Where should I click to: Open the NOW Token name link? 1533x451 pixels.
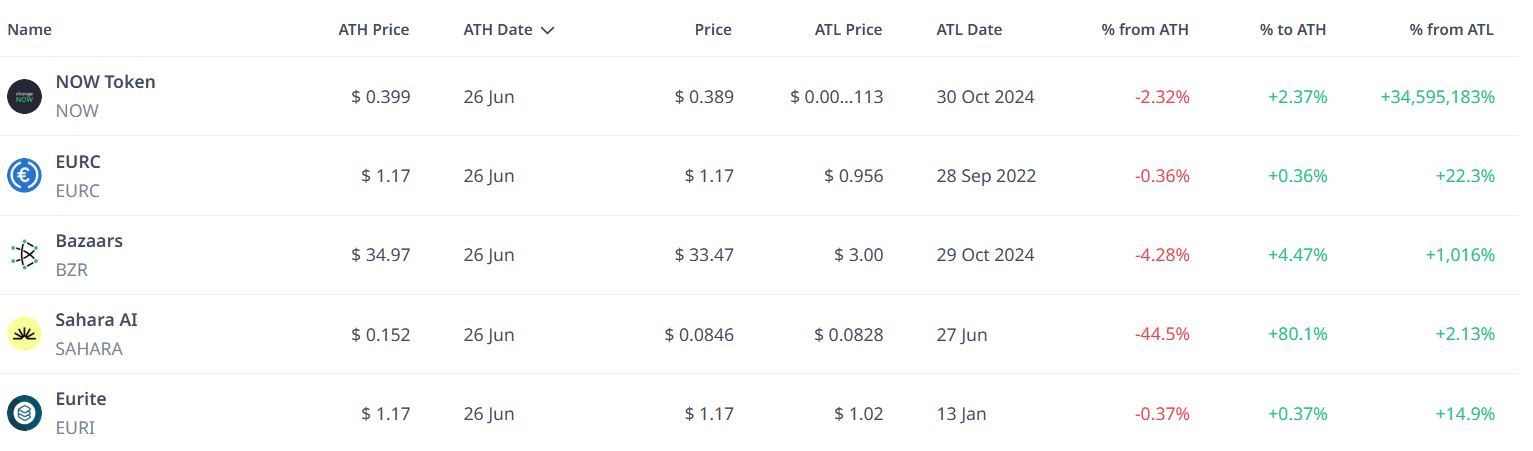[x=105, y=82]
